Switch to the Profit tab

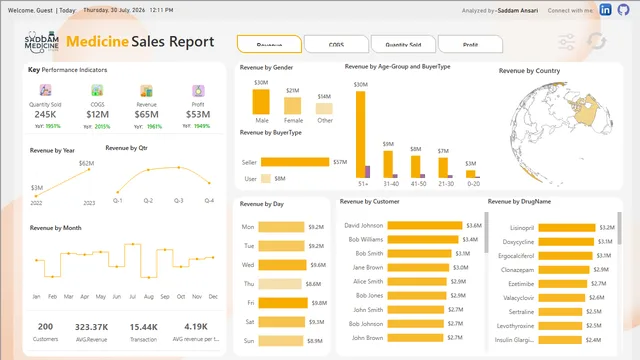(x=470, y=44)
